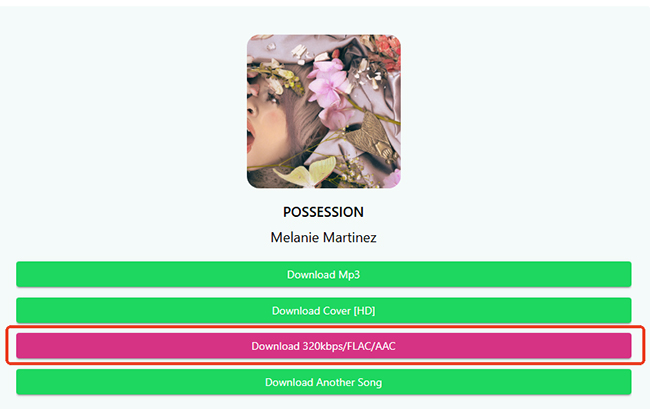The image size is (650, 409).
Task: Select the Download Another Song button
Action: pyautogui.click(x=323, y=382)
